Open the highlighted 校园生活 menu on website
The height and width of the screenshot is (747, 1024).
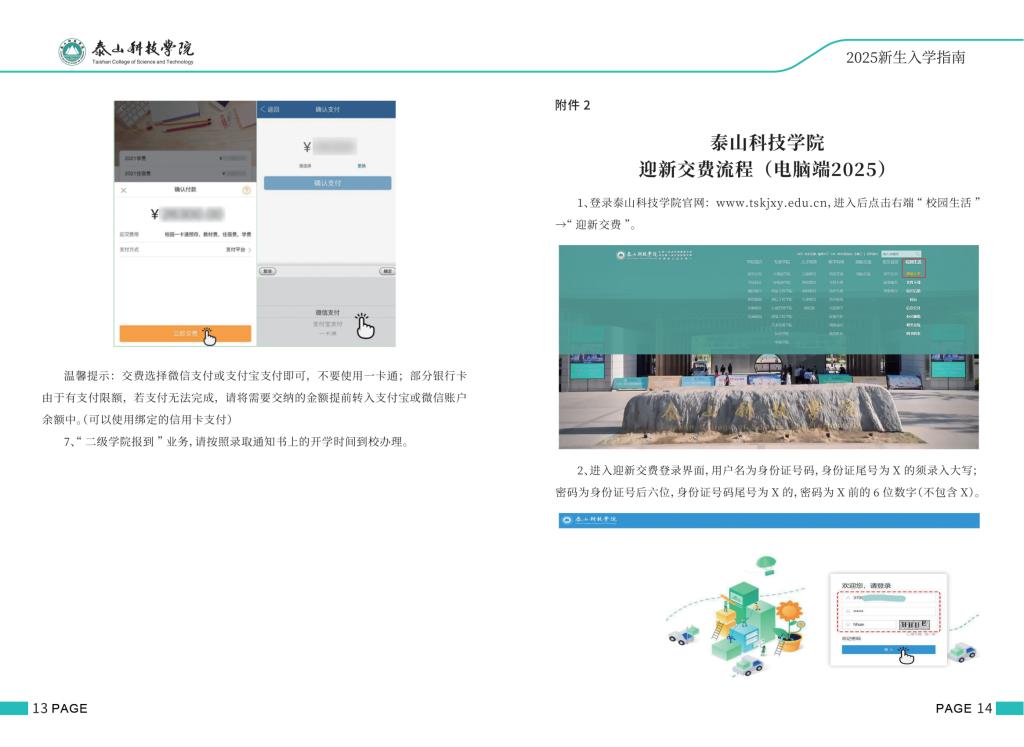click(x=912, y=262)
